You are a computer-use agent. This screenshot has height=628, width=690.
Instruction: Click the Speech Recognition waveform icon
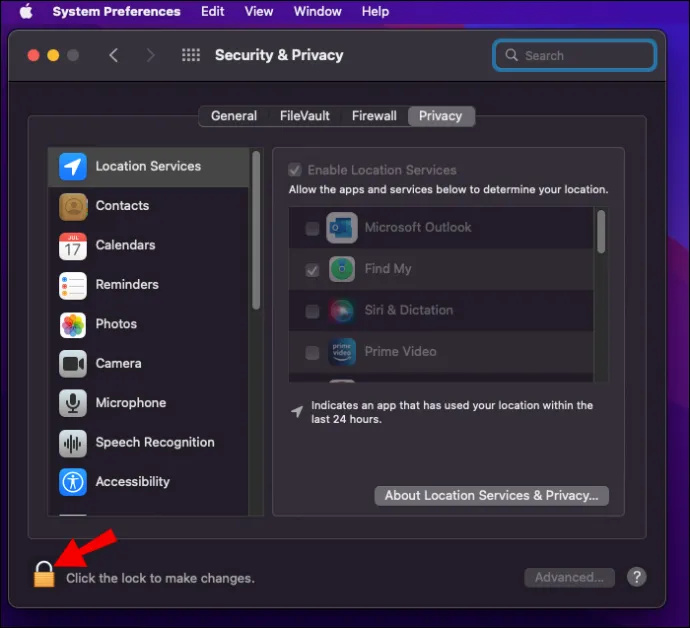[x=73, y=443]
